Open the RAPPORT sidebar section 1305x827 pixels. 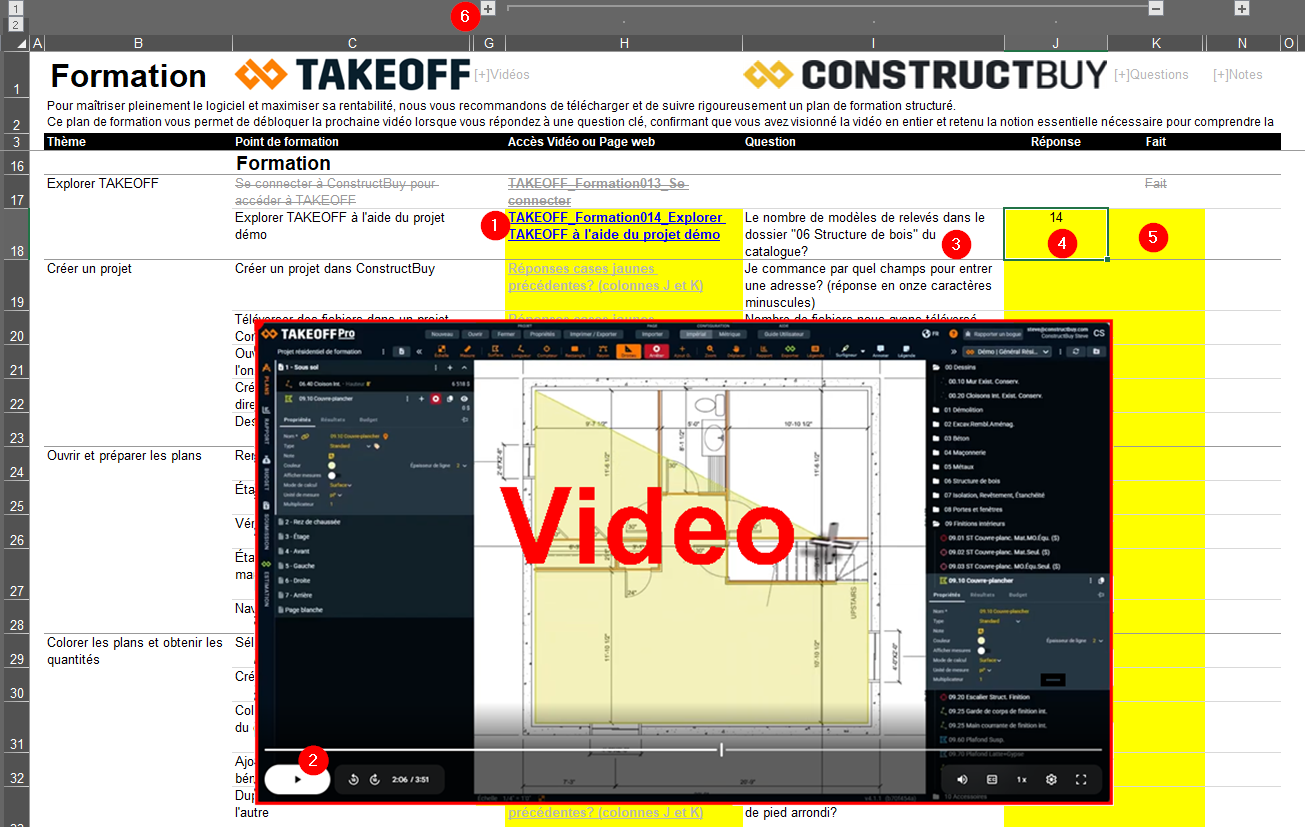click(x=266, y=424)
